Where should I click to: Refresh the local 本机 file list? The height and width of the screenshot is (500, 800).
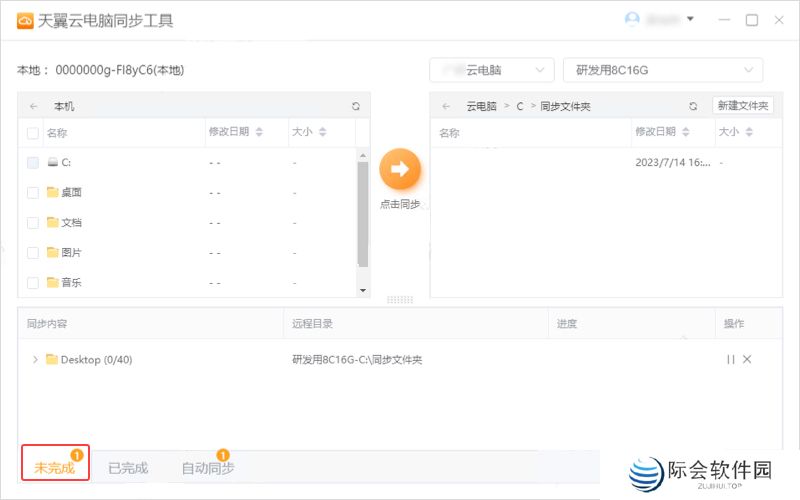tap(356, 106)
